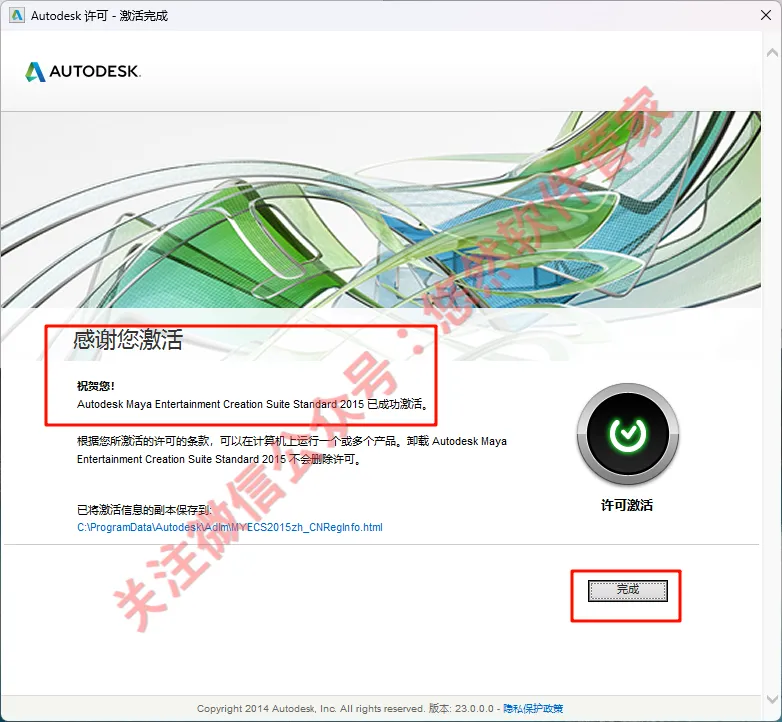Open the 隐私保护政策 privacy policy link

533,708
